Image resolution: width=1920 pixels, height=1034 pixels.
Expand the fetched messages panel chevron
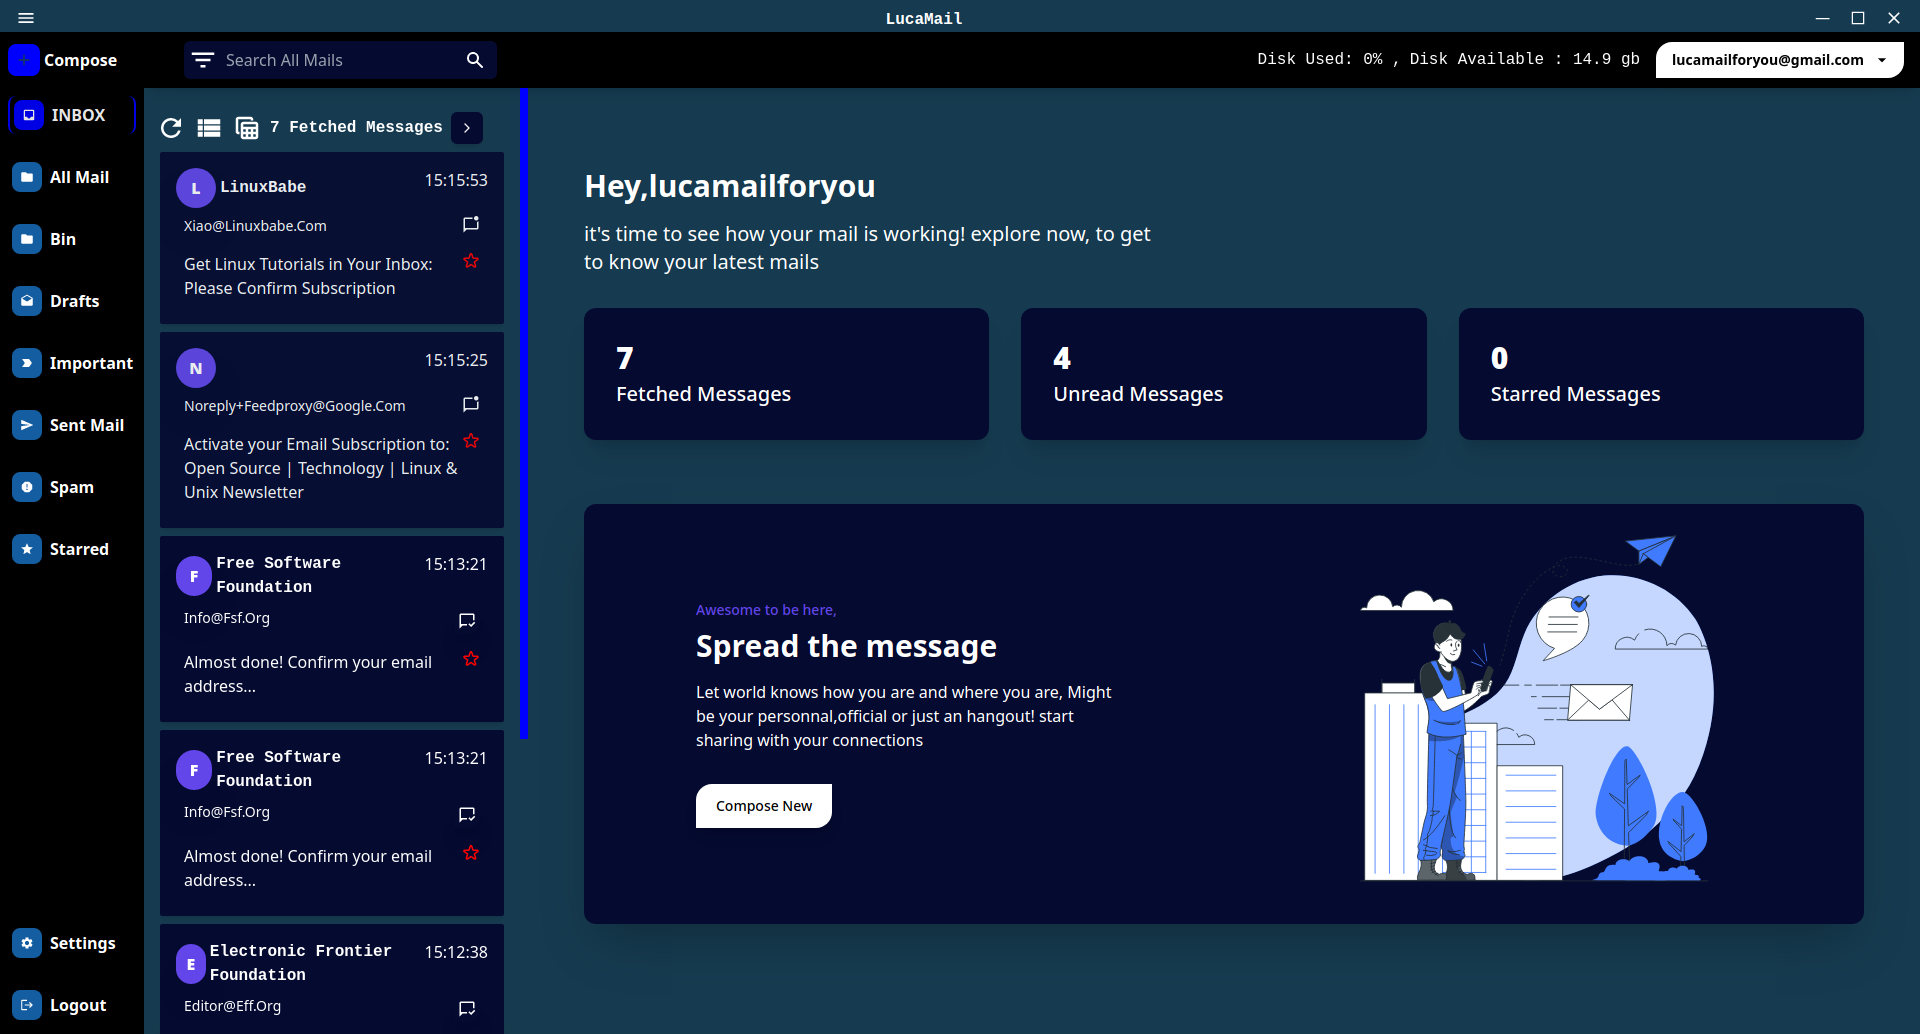pos(466,128)
